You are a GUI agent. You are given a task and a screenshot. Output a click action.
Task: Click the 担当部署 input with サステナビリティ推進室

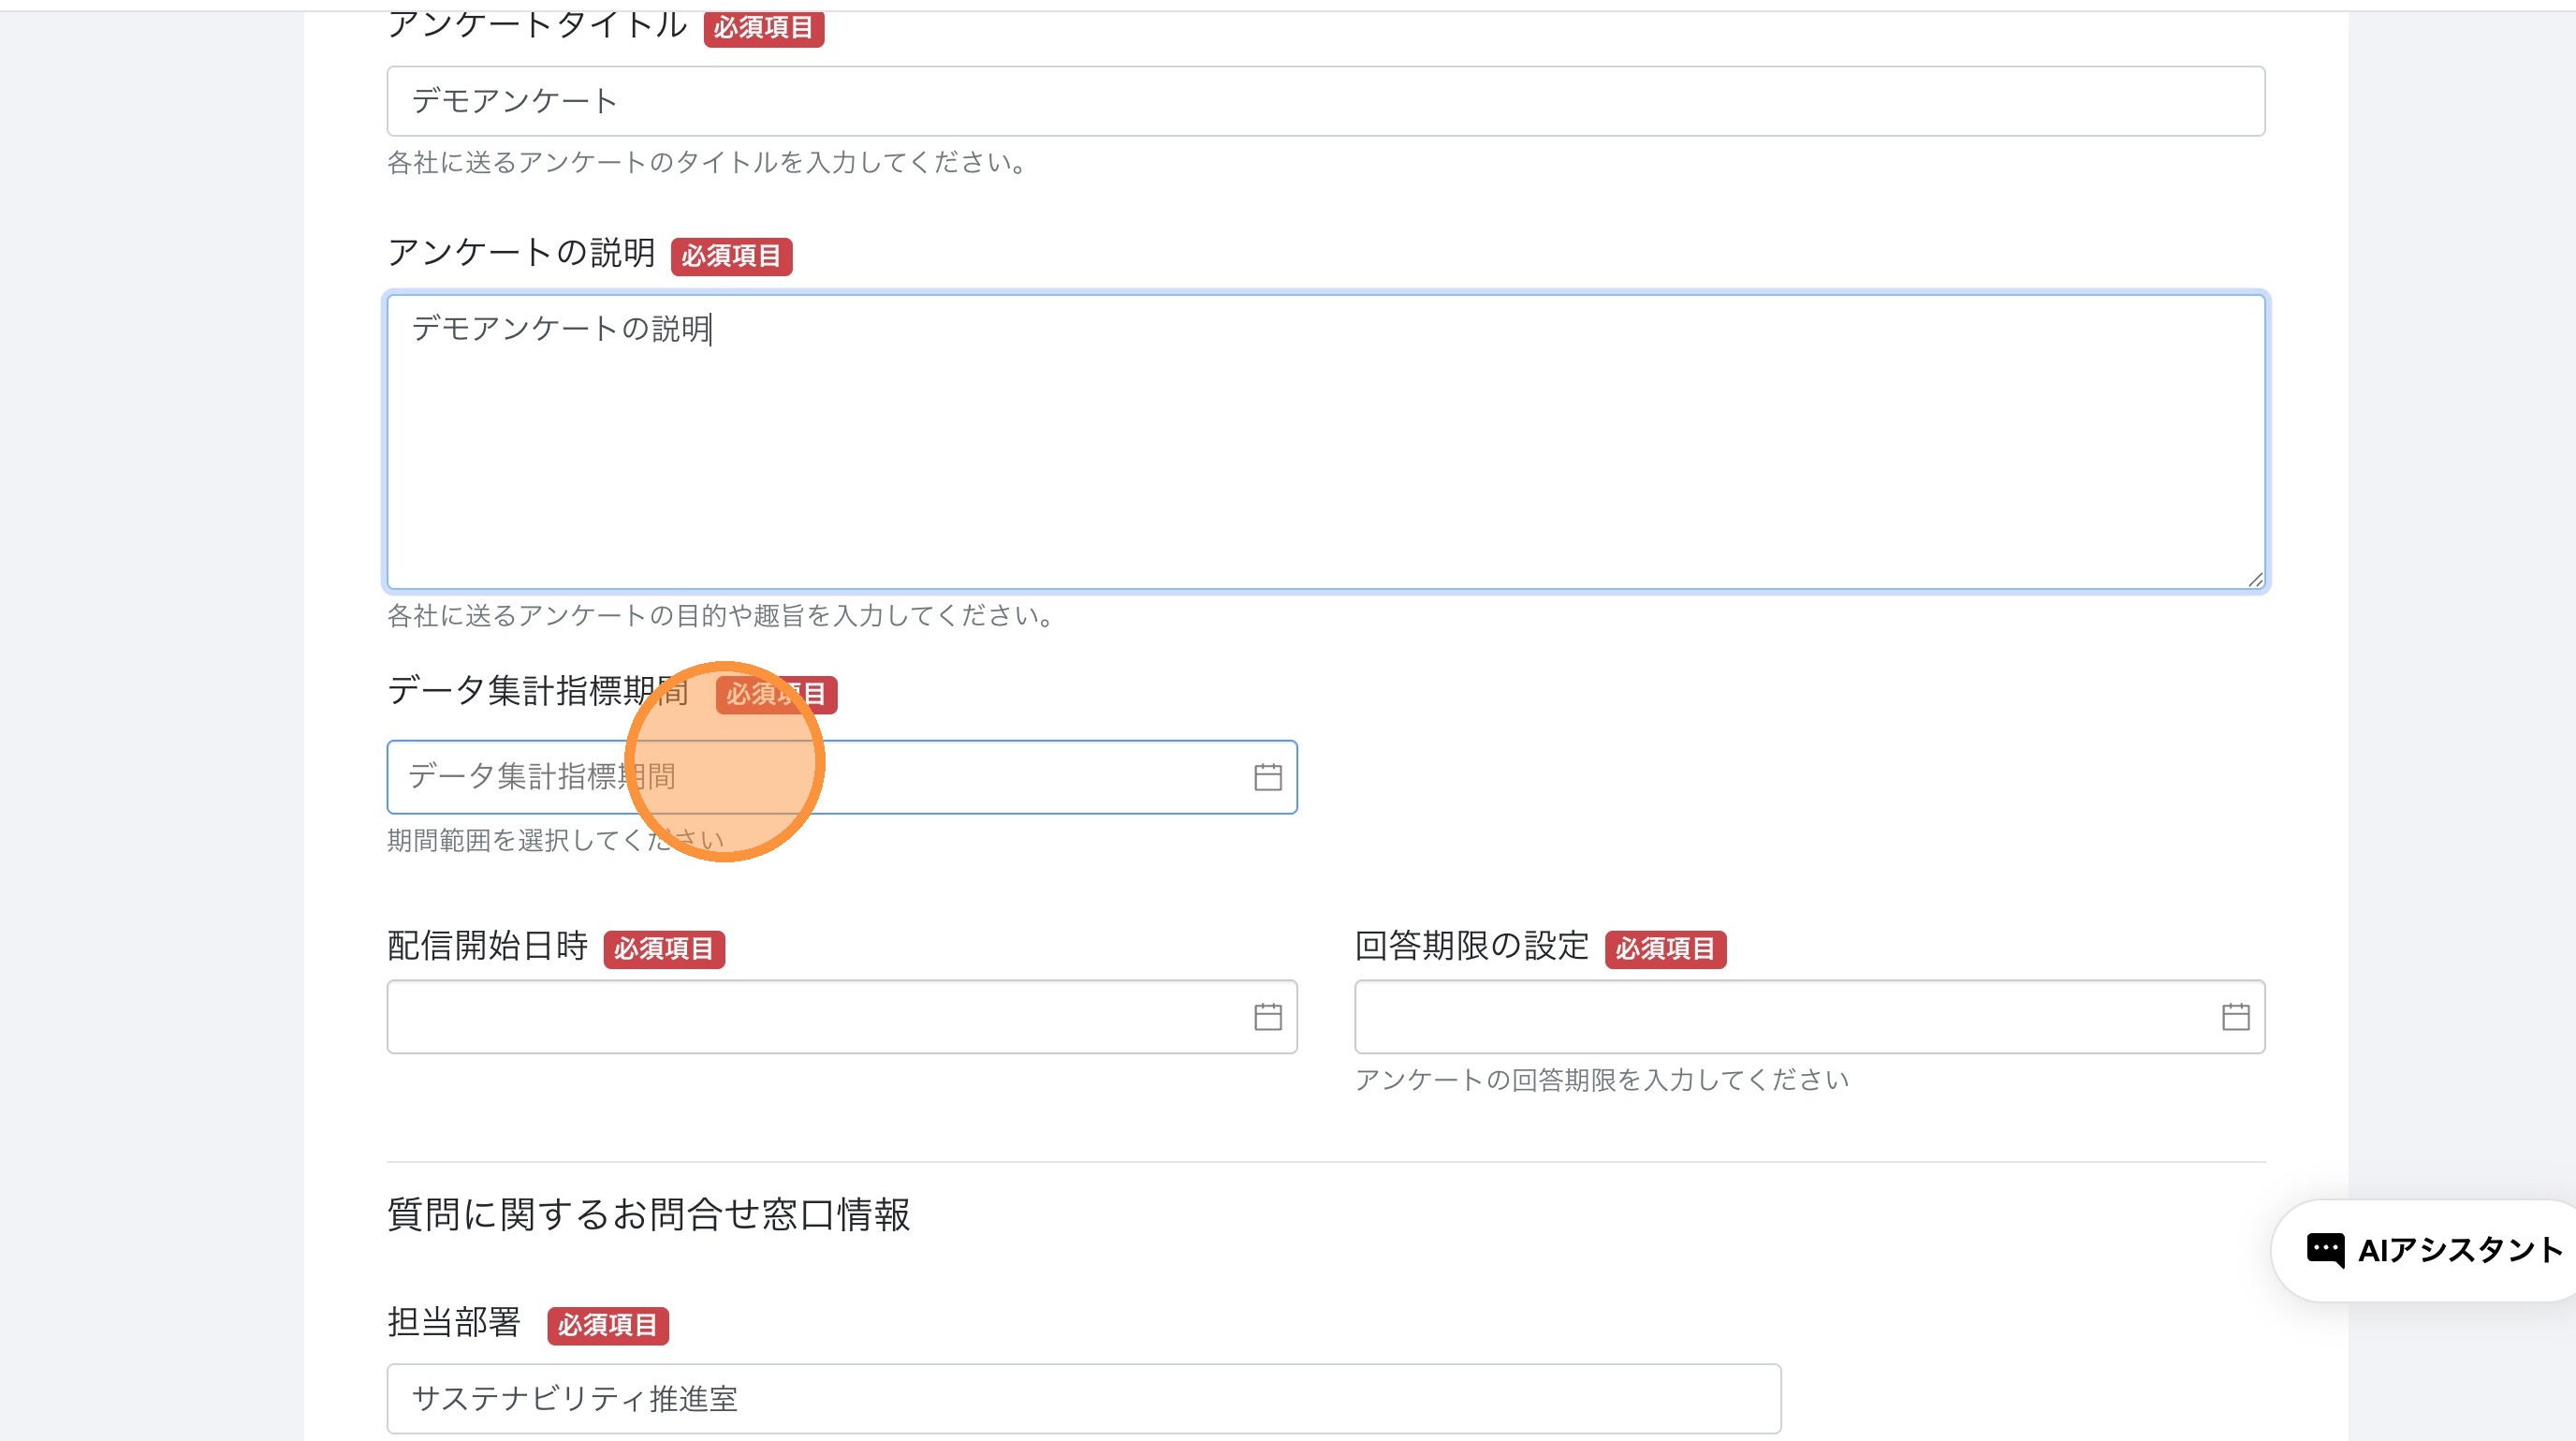[x=1083, y=1398]
